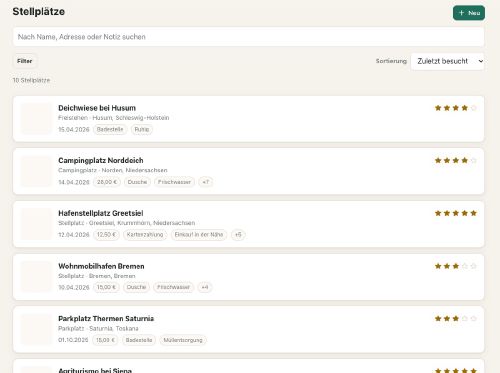Click the five-star rating of Hafenstellplatz Greetsiel
Viewport: 500px width, 373px height.
(x=456, y=213)
